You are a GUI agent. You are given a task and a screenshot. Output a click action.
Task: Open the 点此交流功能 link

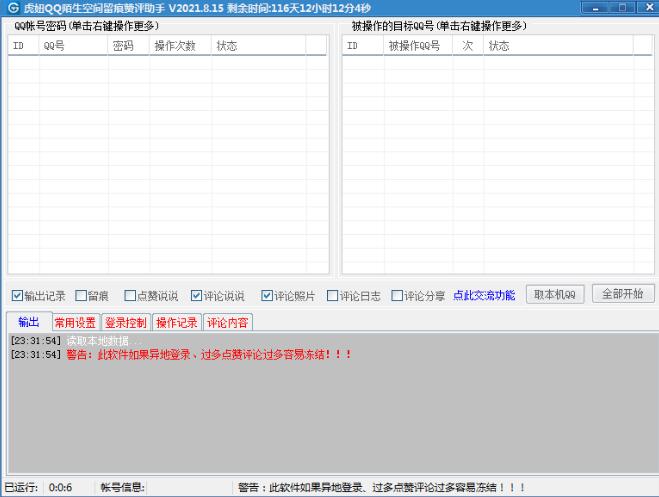pos(484,296)
